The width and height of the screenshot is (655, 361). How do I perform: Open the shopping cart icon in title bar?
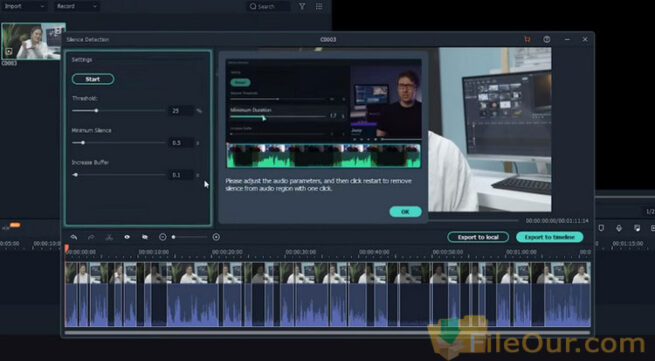527,39
